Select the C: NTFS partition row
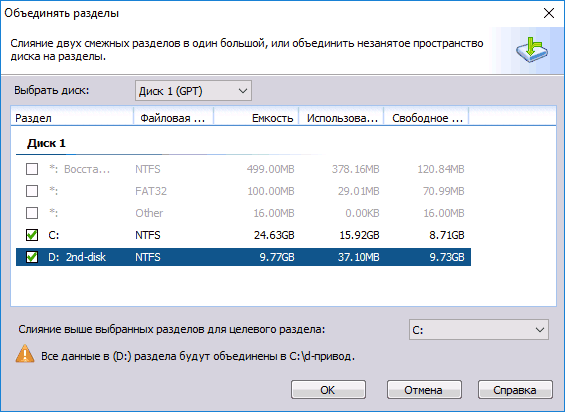The image size is (565, 412). coord(243,235)
